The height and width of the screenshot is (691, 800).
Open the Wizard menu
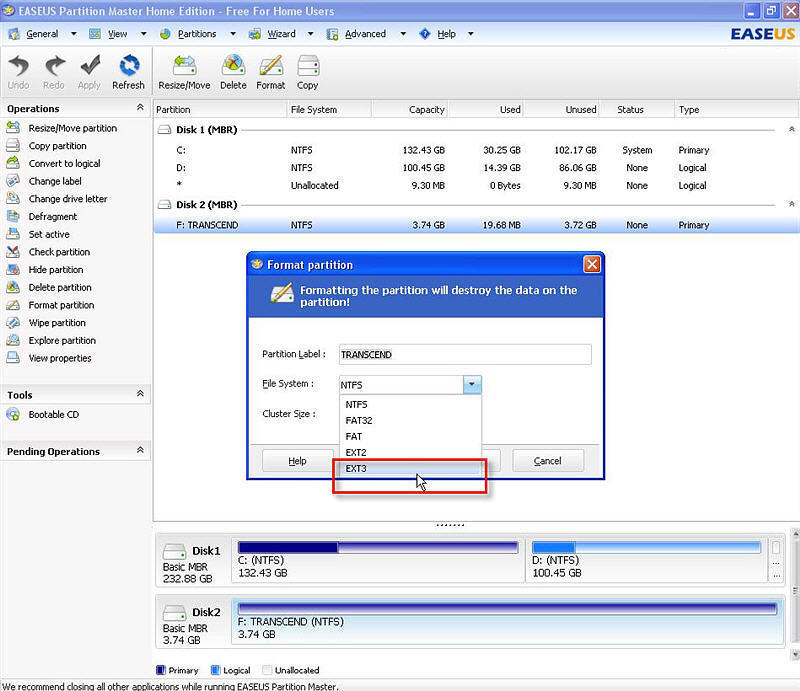click(x=281, y=34)
